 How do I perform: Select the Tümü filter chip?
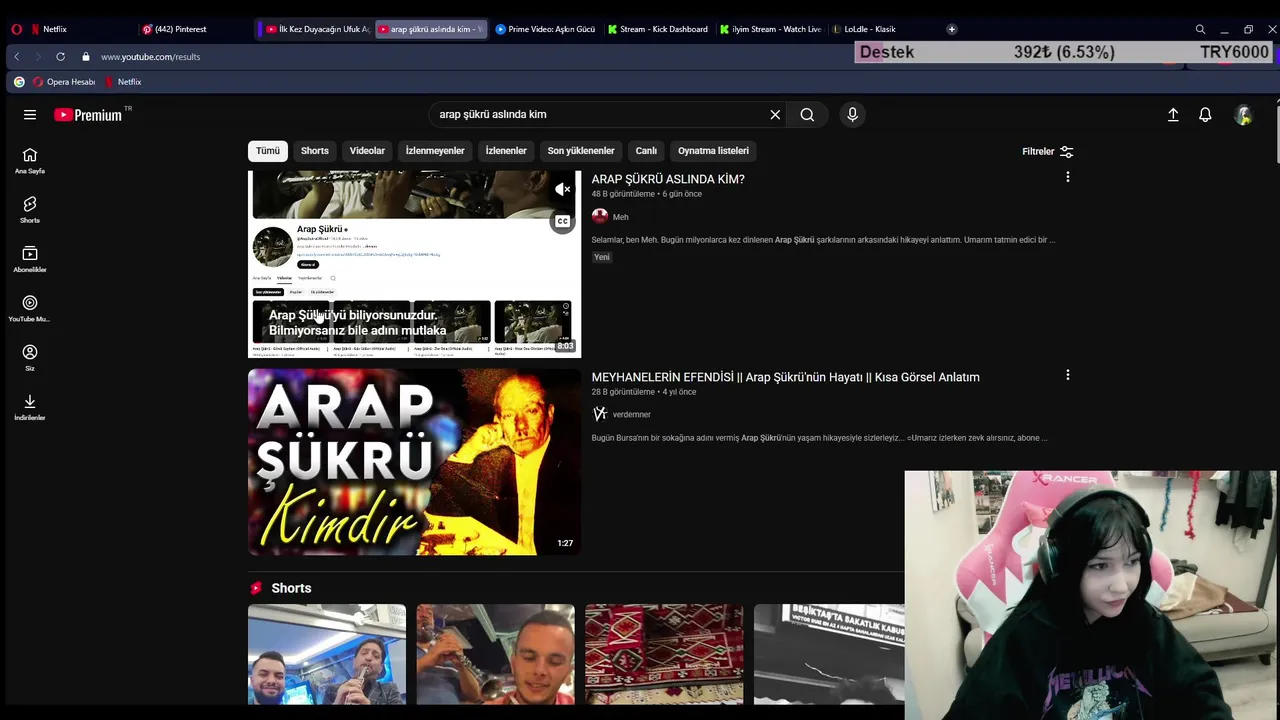pyautogui.click(x=268, y=151)
